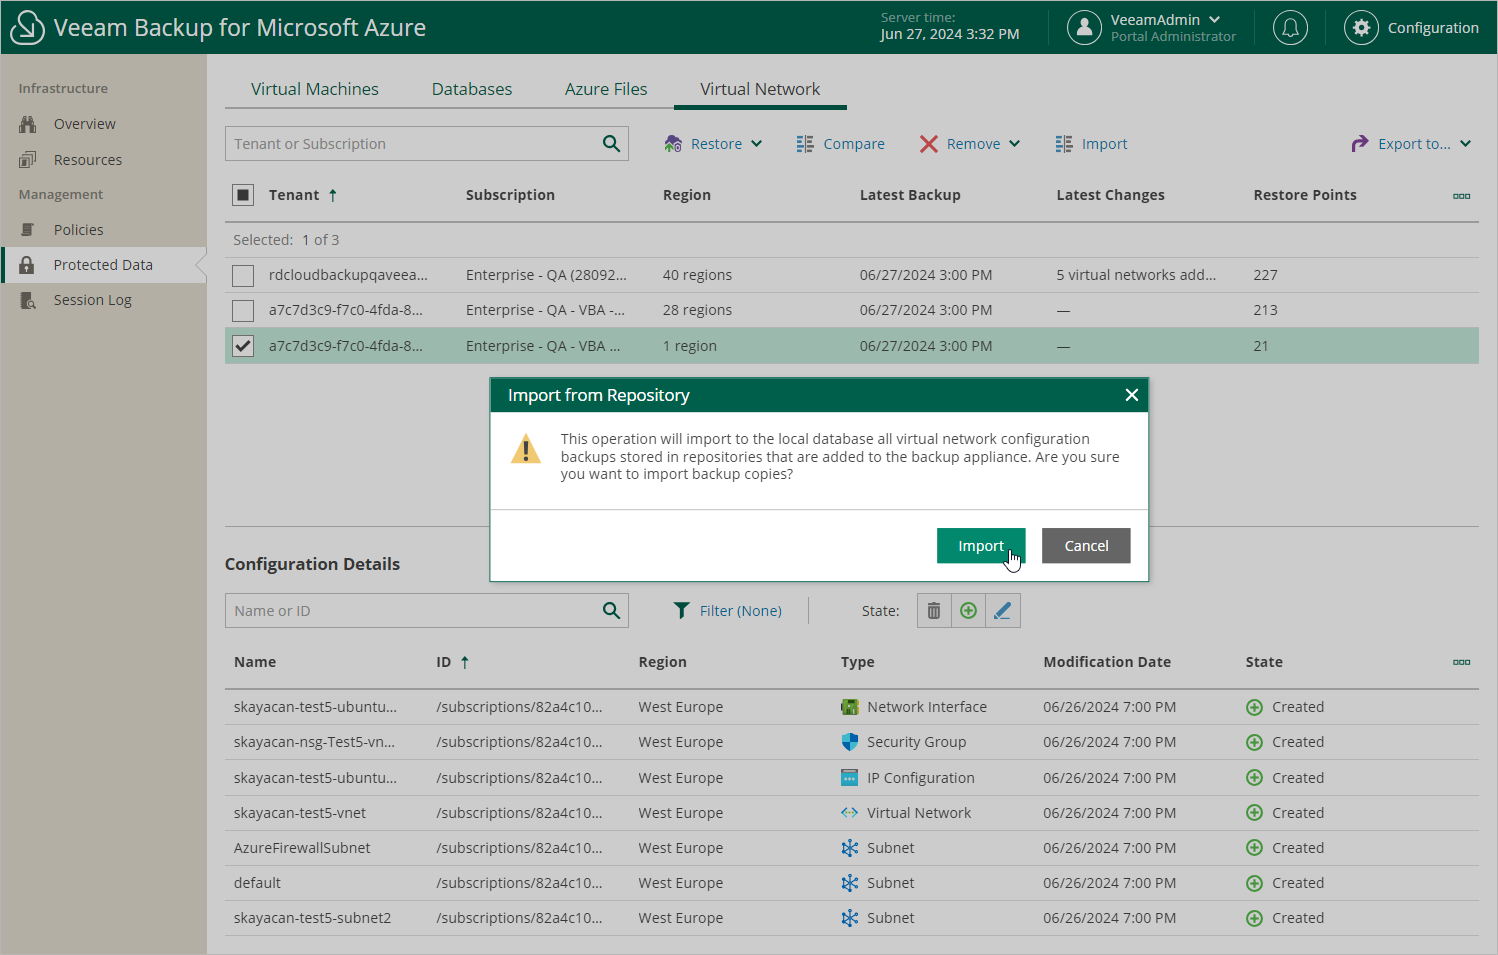The height and width of the screenshot is (955, 1498).
Task: Click the Veeam logo icon
Action: click(28, 28)
